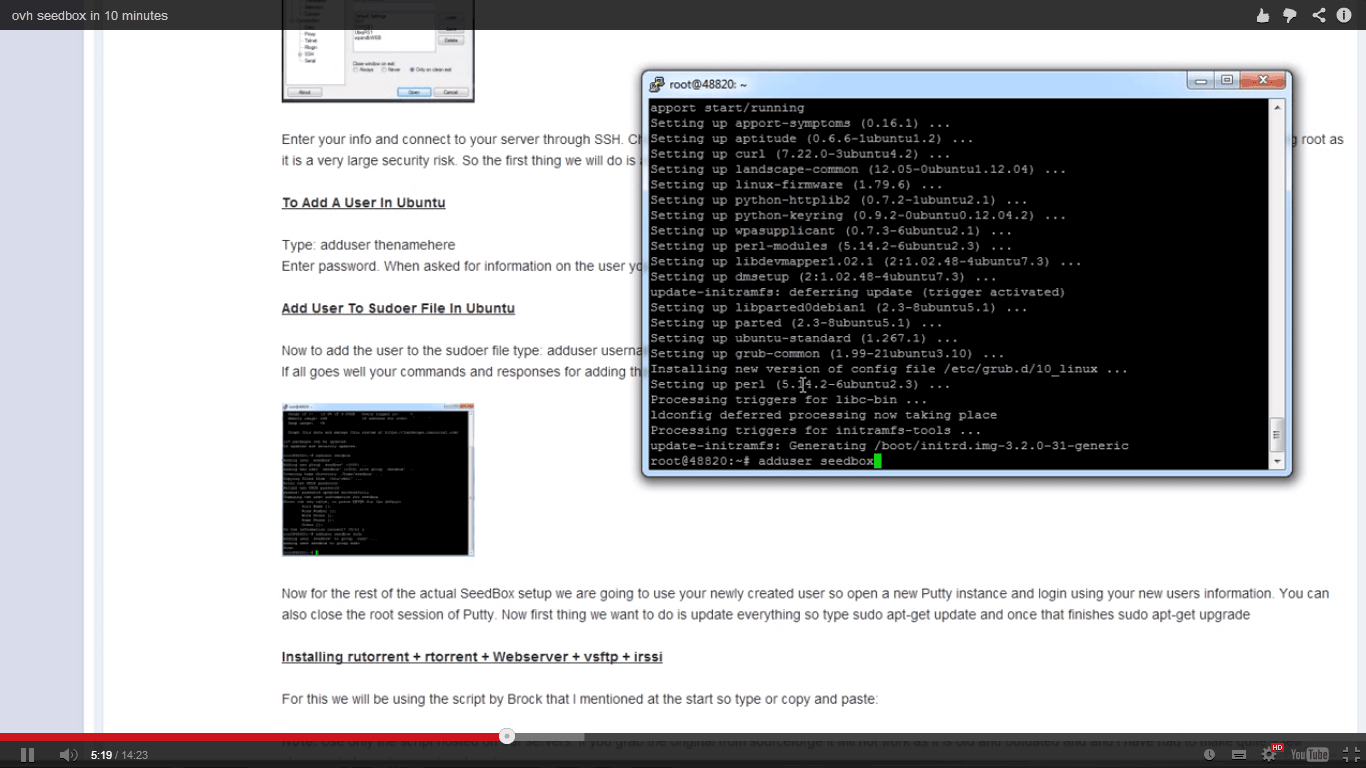Click the YouTube logo in the player bar

(x=1309, y=755)
